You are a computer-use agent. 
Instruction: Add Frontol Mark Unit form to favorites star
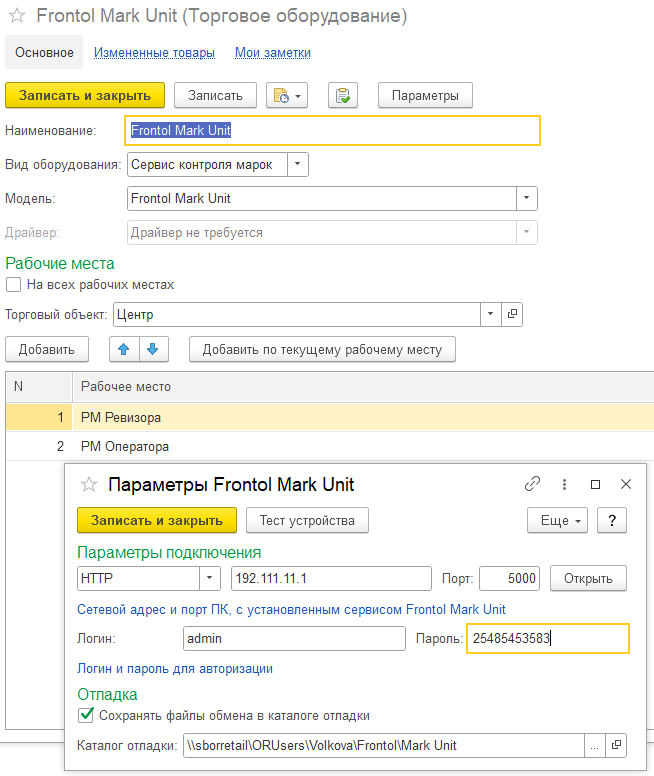point(17,16)
